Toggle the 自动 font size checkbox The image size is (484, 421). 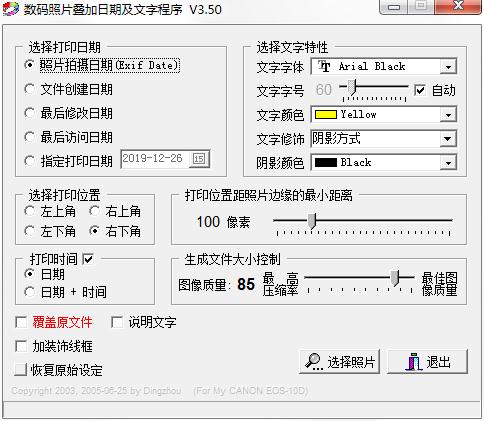(420, 90)
